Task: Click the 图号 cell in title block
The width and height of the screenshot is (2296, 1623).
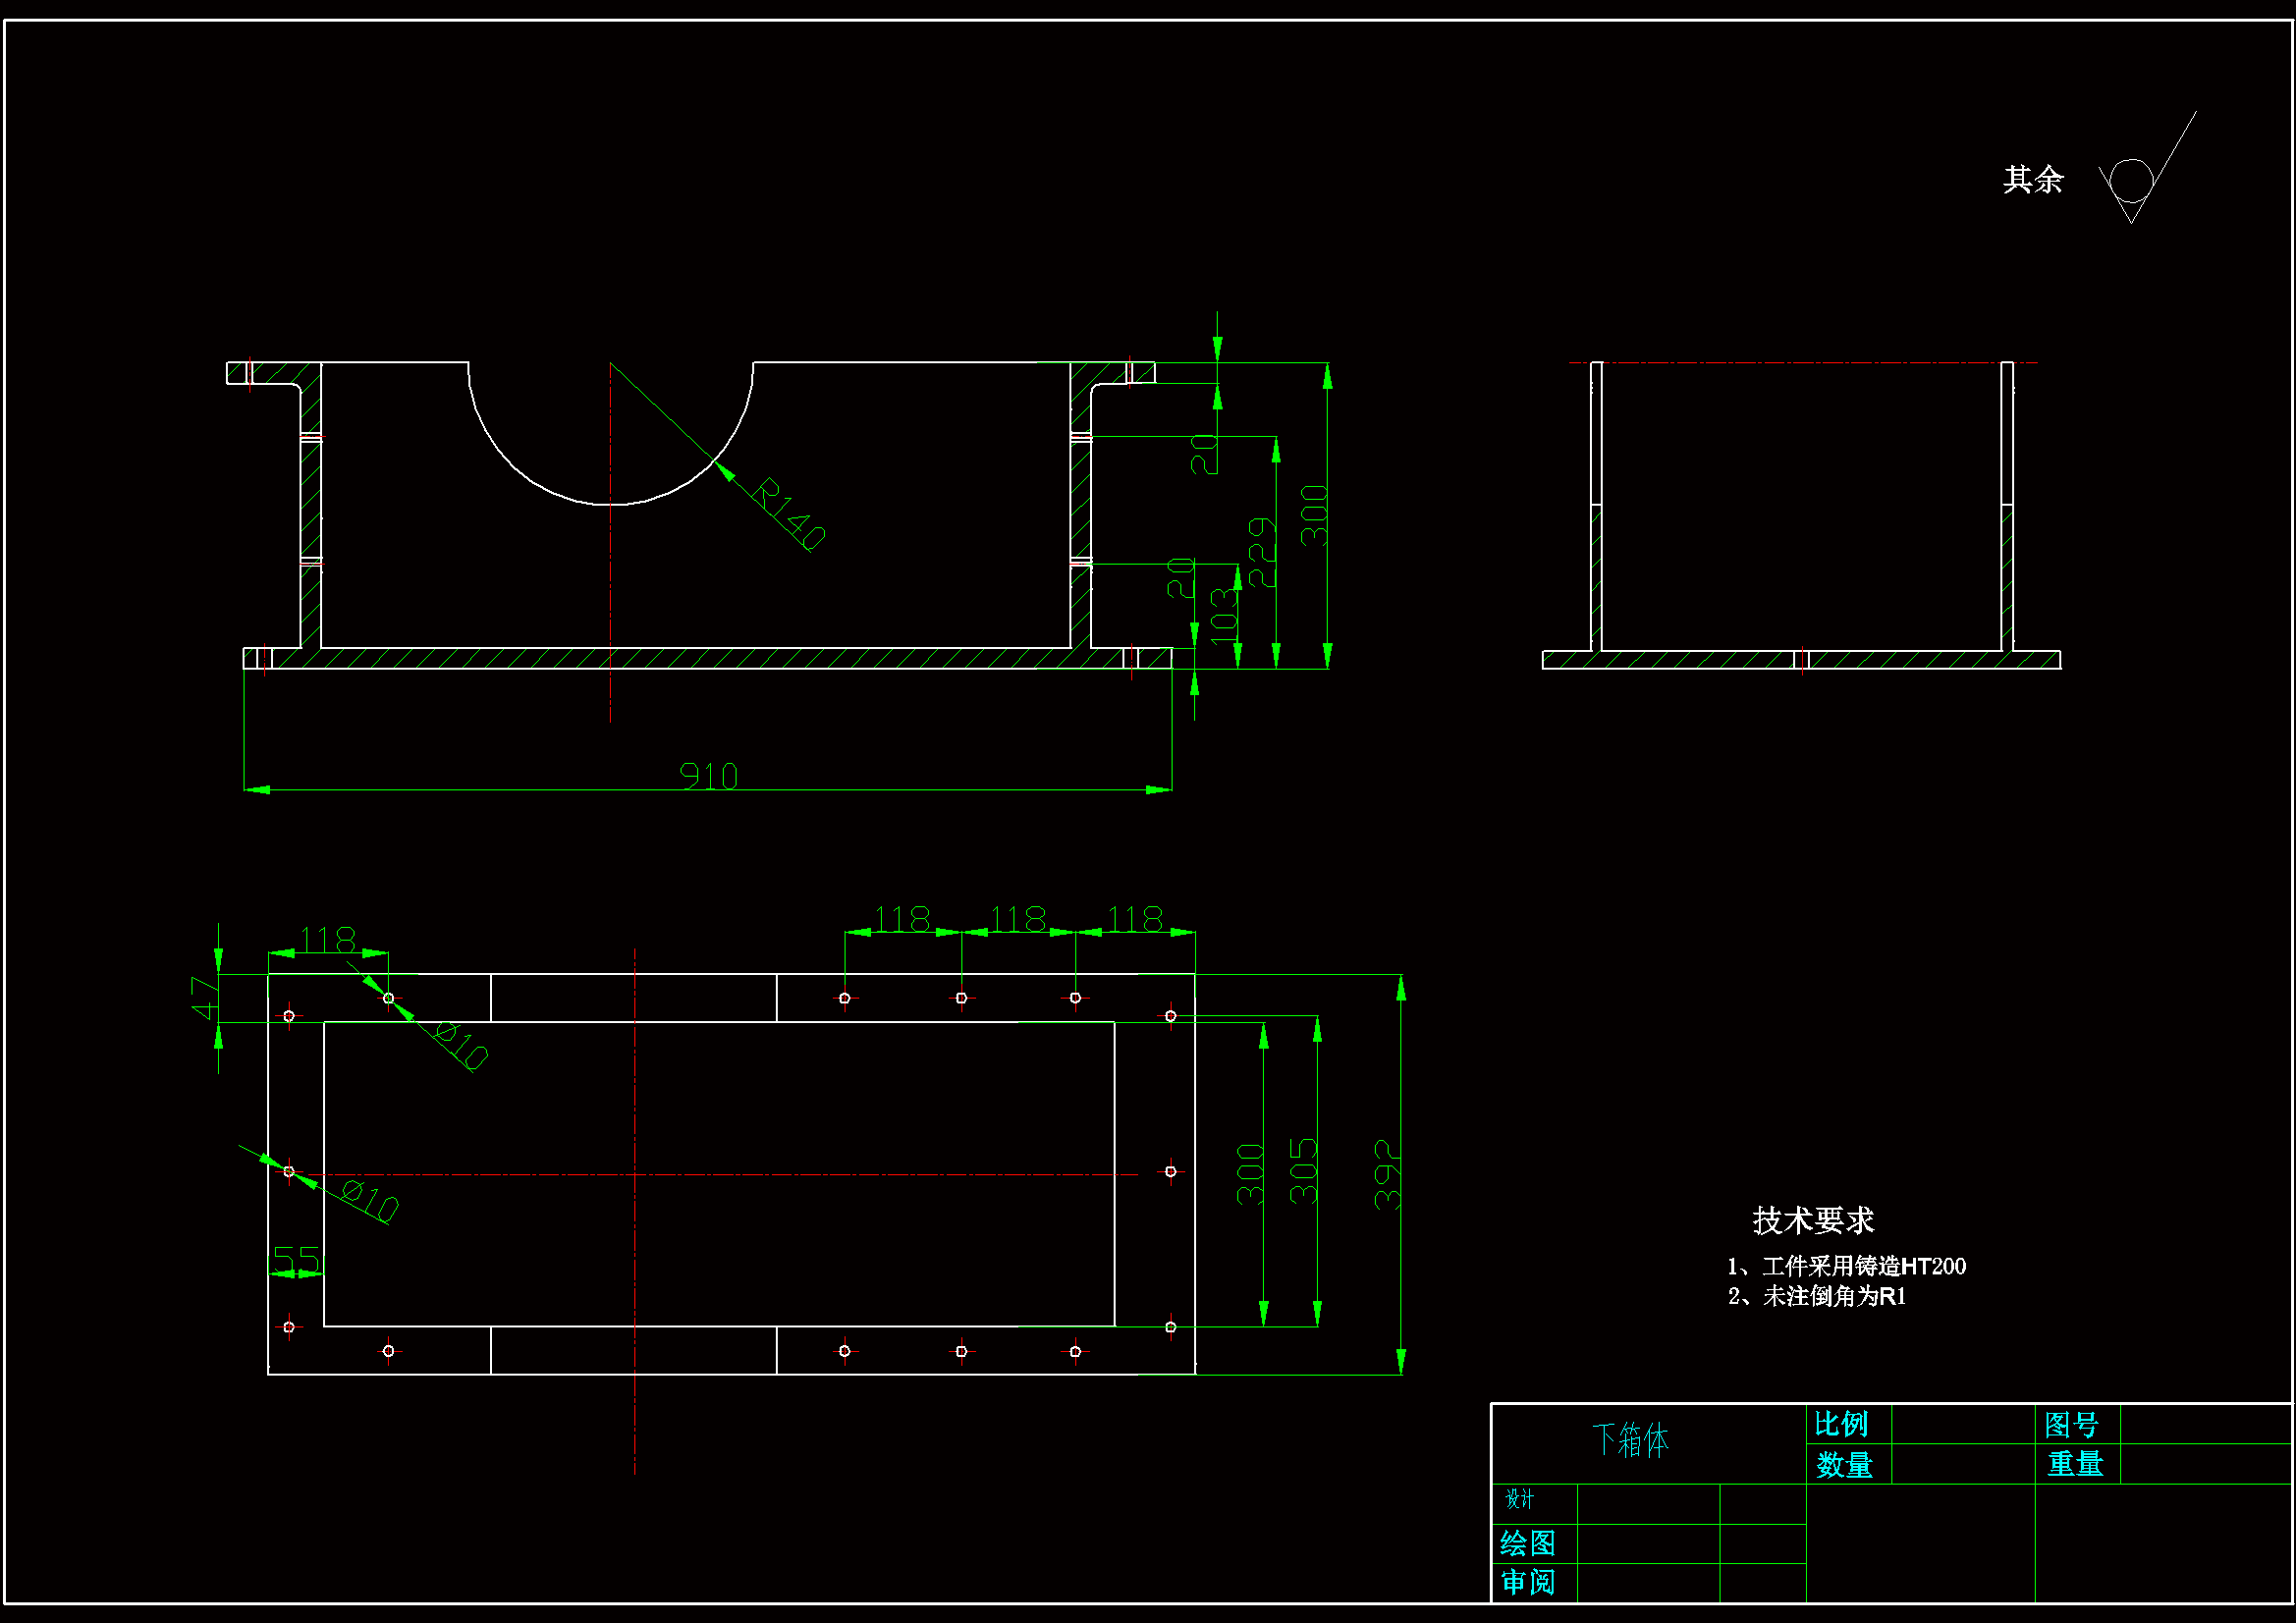Action: pyautogui.click(x=2071, y=1424)
